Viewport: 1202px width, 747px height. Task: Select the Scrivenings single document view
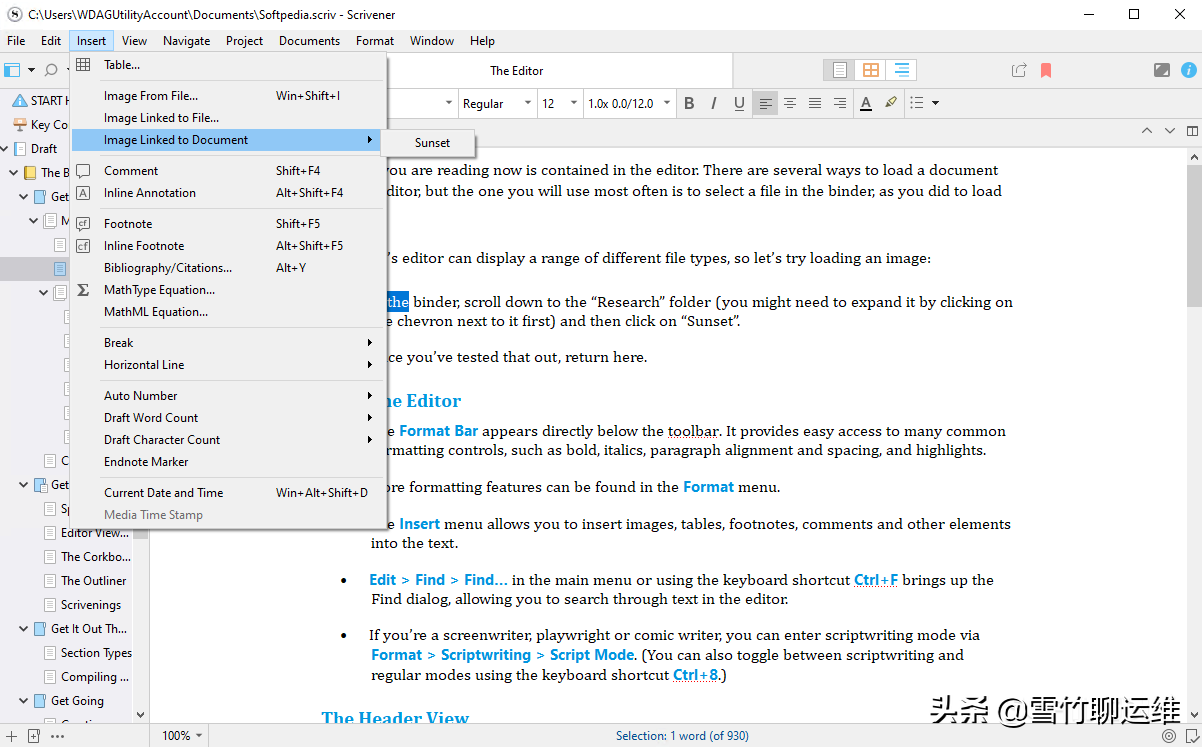(x=840, y=70)
